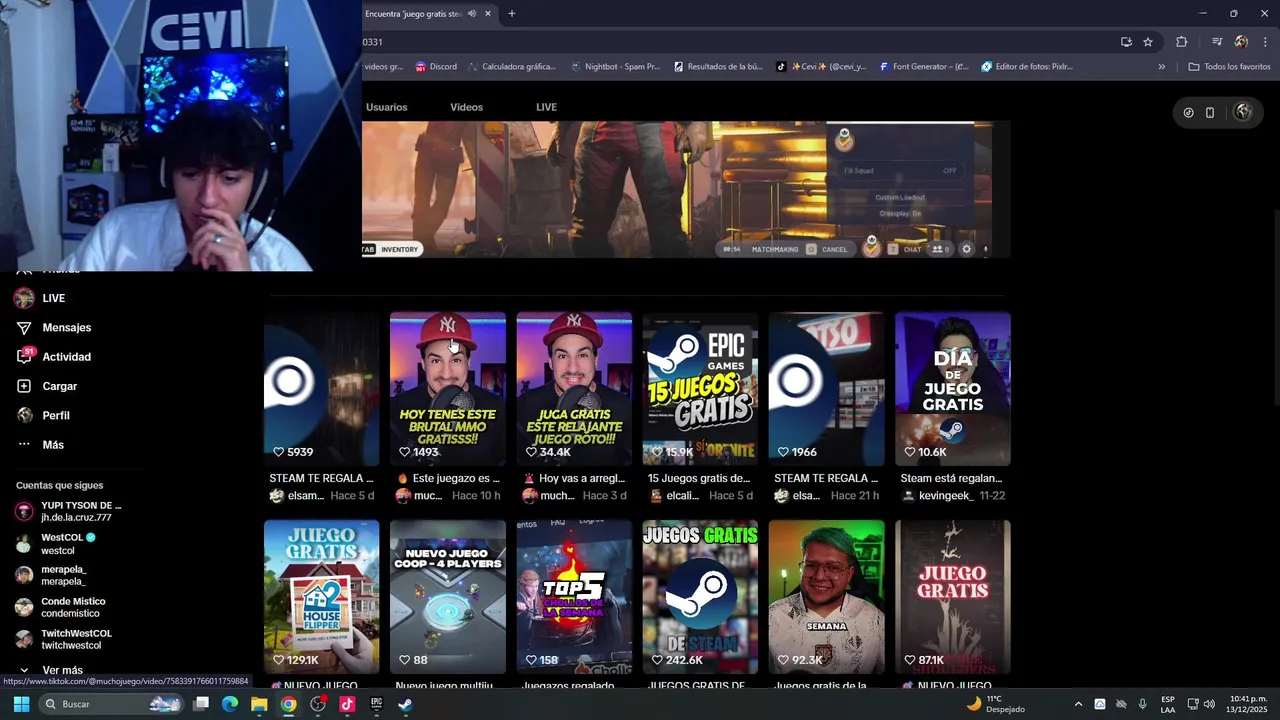Open the Cevi TikTok bookmark
Screen dimensions: 1280x720
pyautogui.click(x=822, y=67)
